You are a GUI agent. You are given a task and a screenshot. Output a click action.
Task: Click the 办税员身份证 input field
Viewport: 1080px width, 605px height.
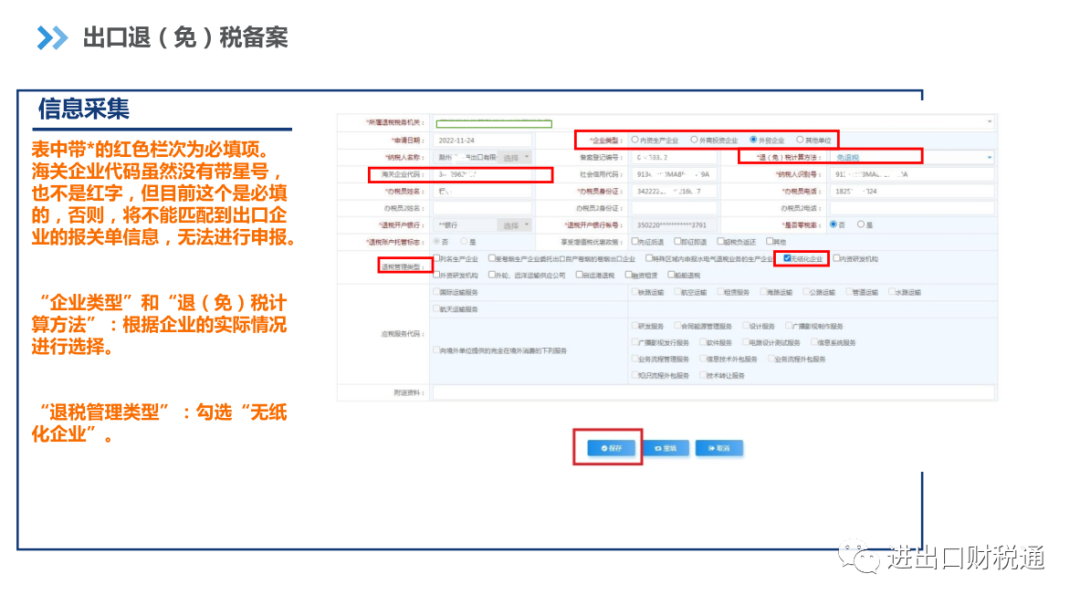(x=675, y=191)
